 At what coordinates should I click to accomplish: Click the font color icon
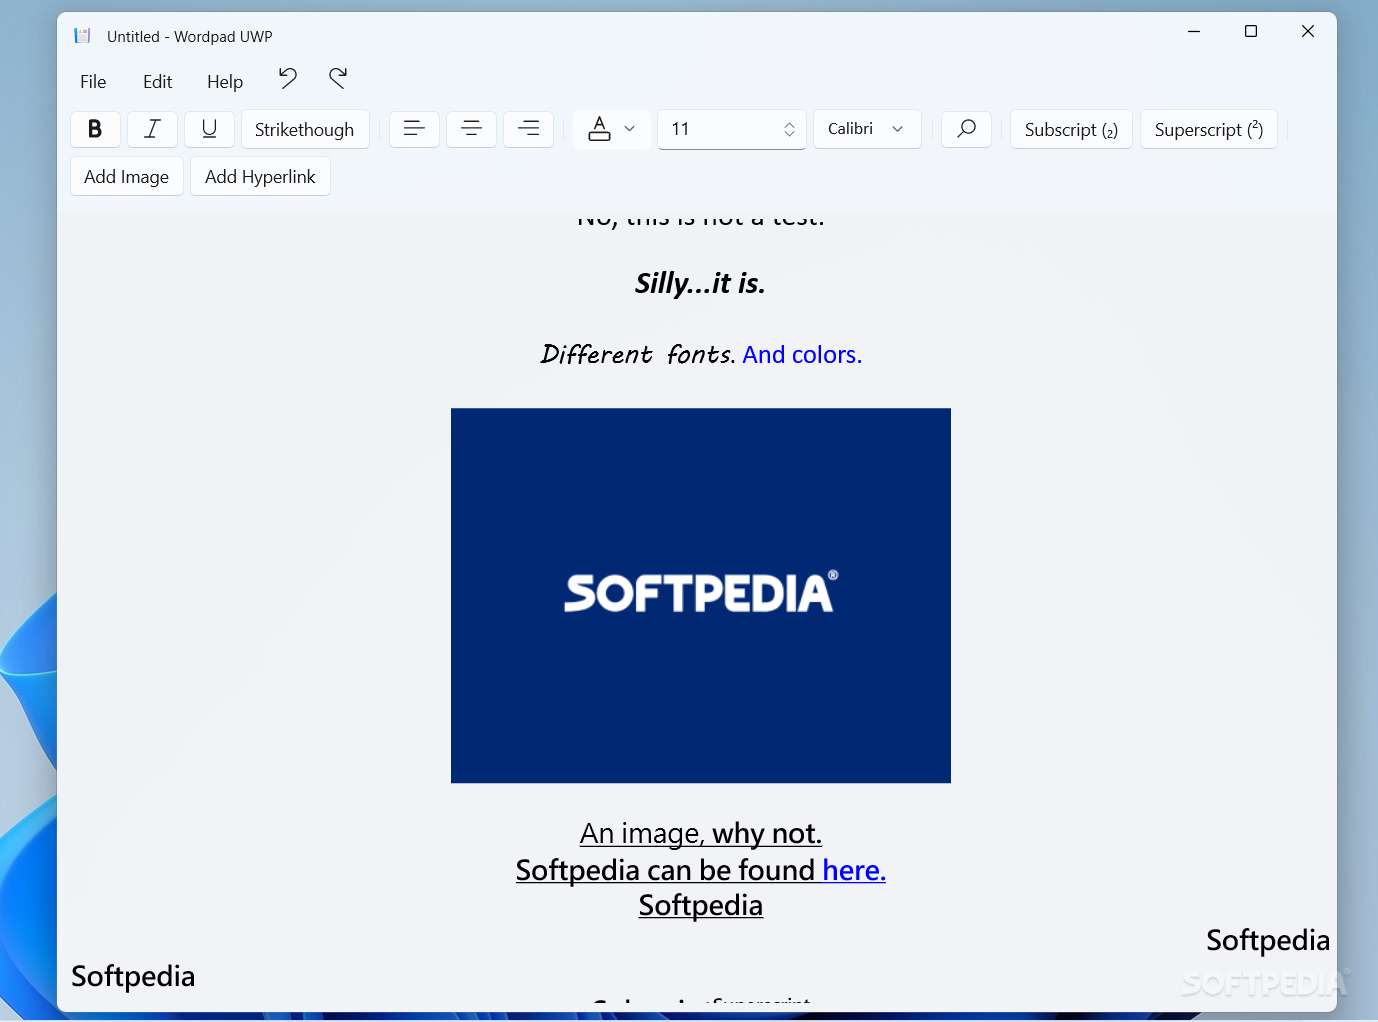coord(599,129)
